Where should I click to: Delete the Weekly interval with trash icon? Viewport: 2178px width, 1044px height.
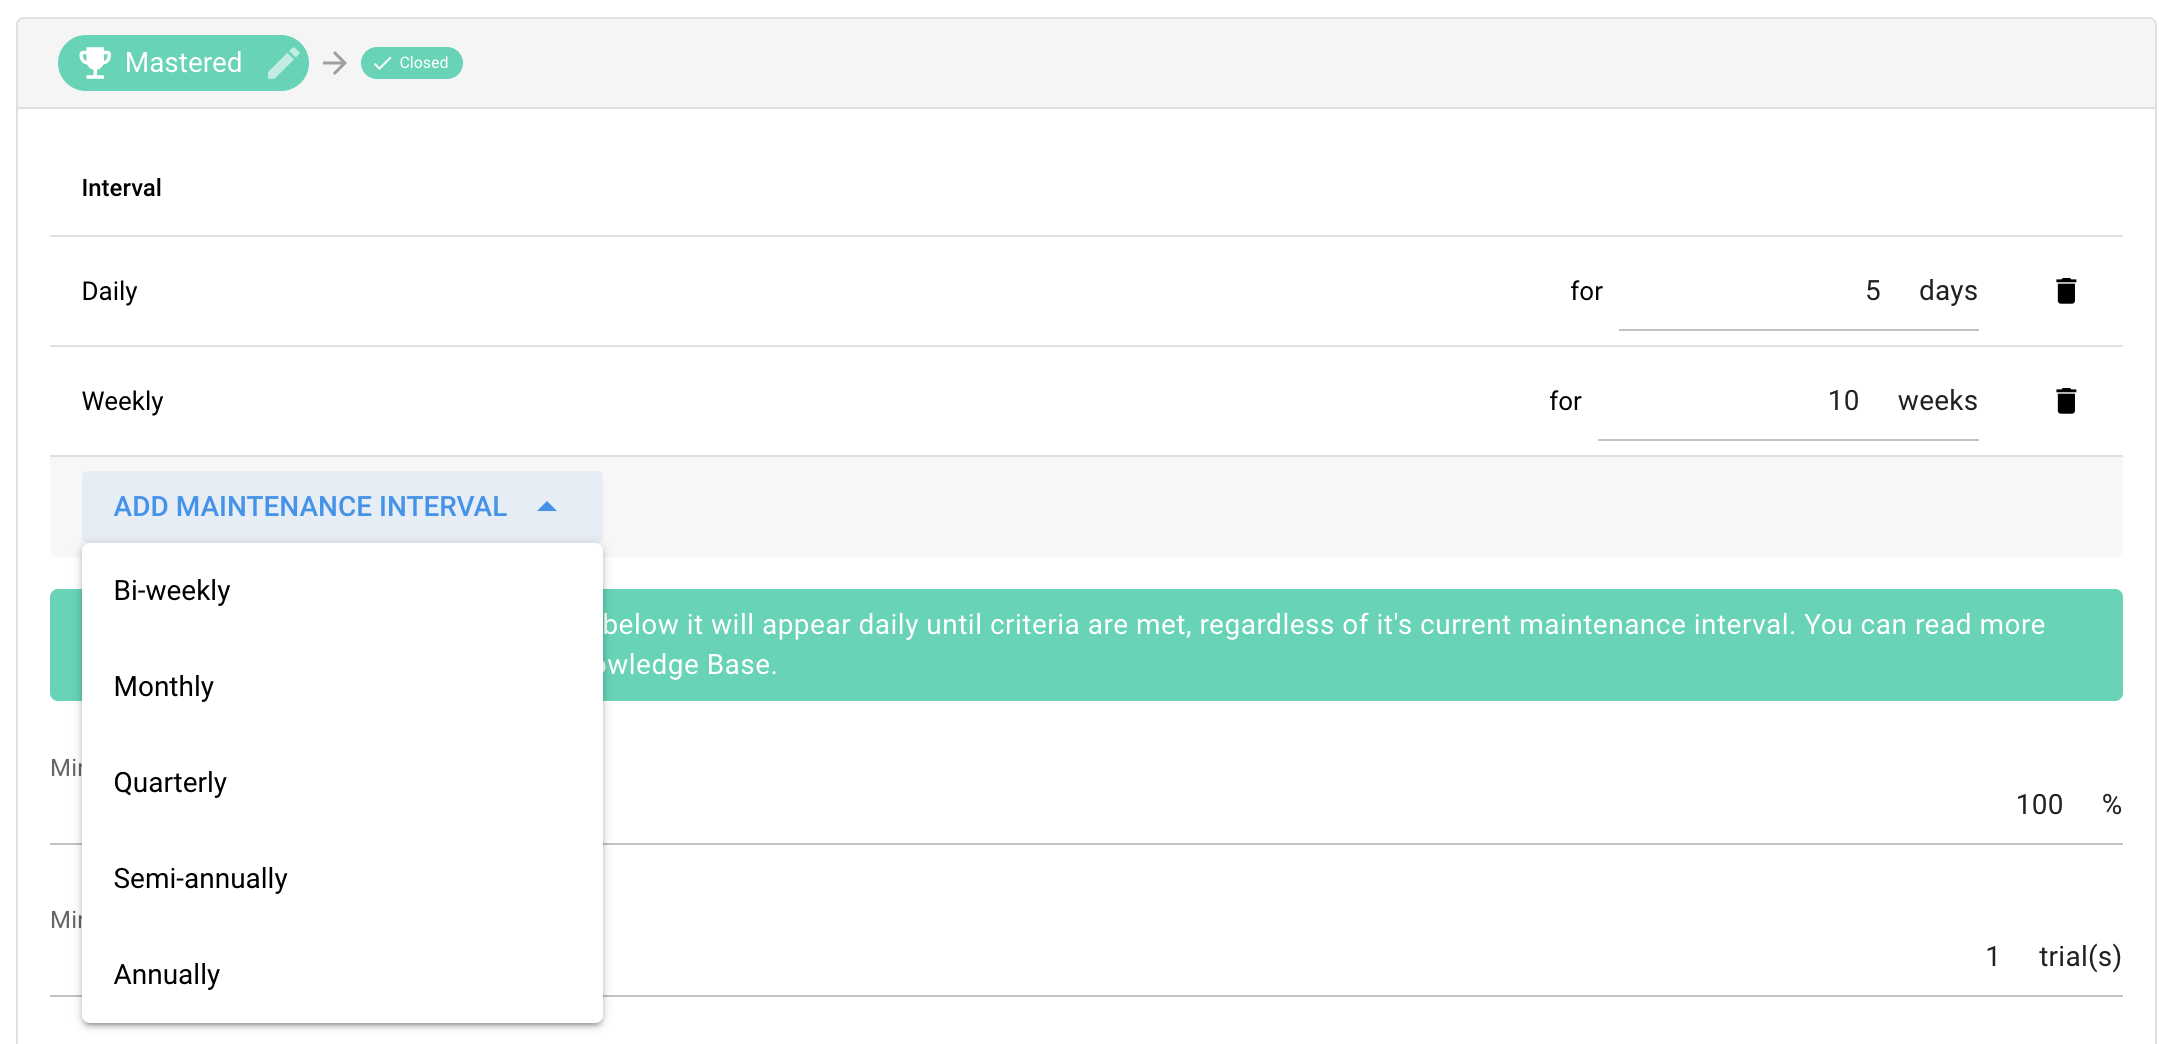2066,401
